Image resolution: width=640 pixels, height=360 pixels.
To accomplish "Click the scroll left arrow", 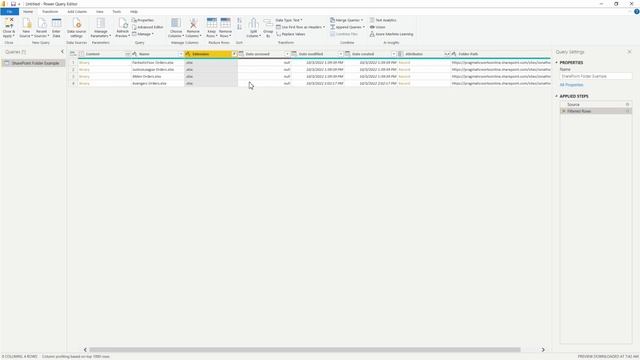I will pyautogui.click(x=85, y=349).
